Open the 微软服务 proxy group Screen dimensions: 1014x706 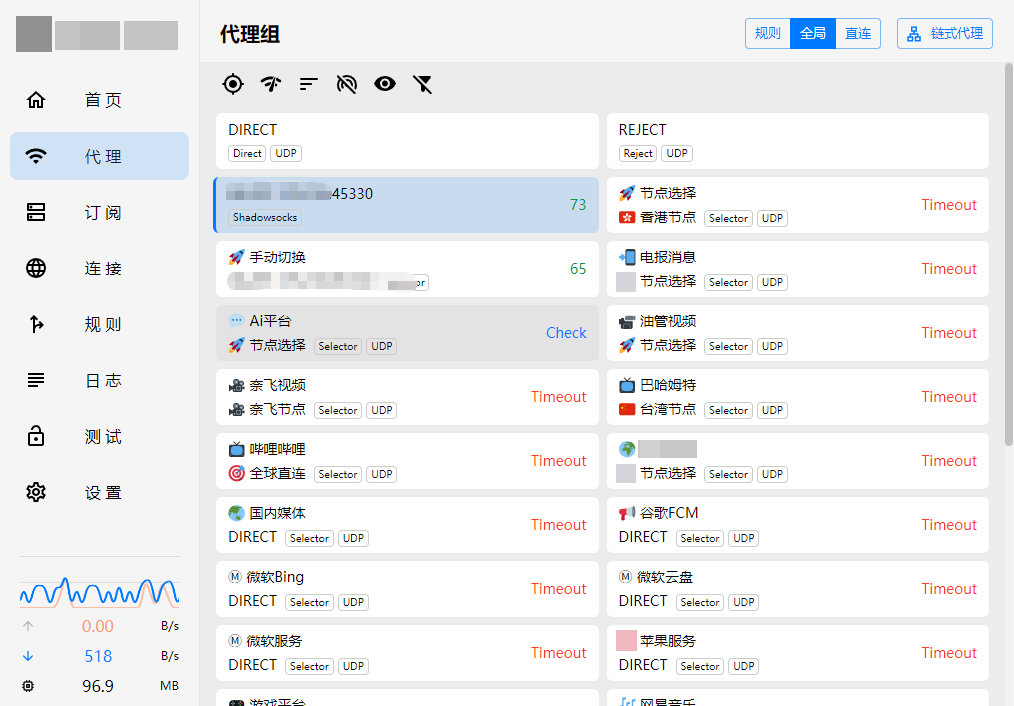407,653
